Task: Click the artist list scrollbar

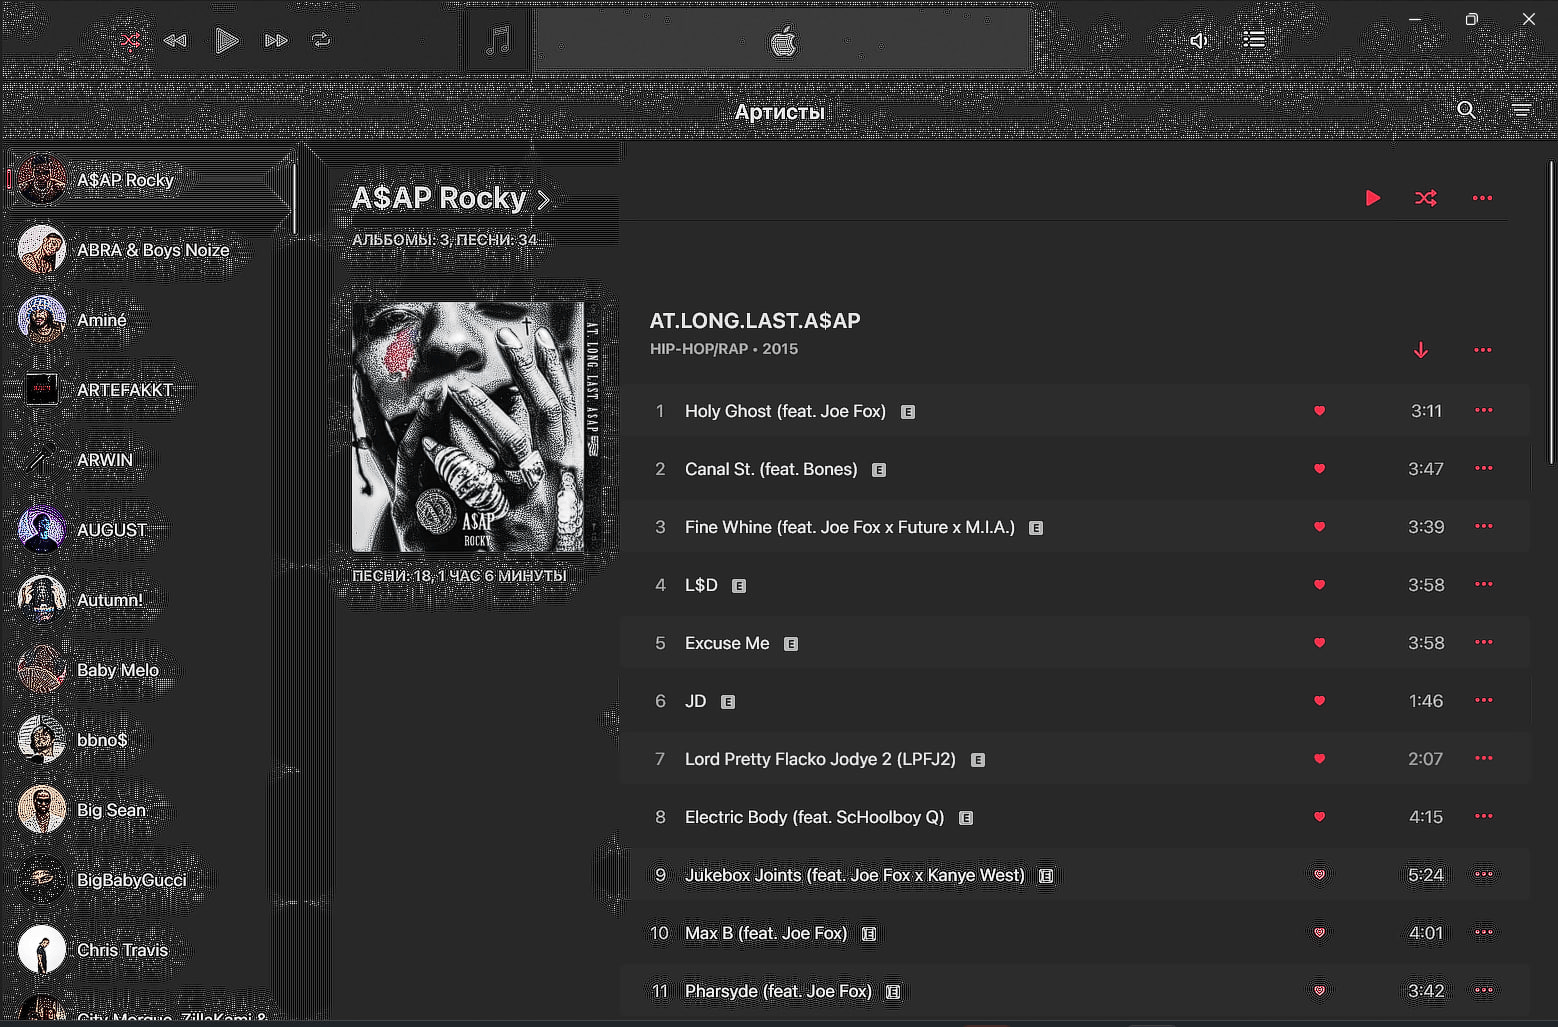Action: 295,198
